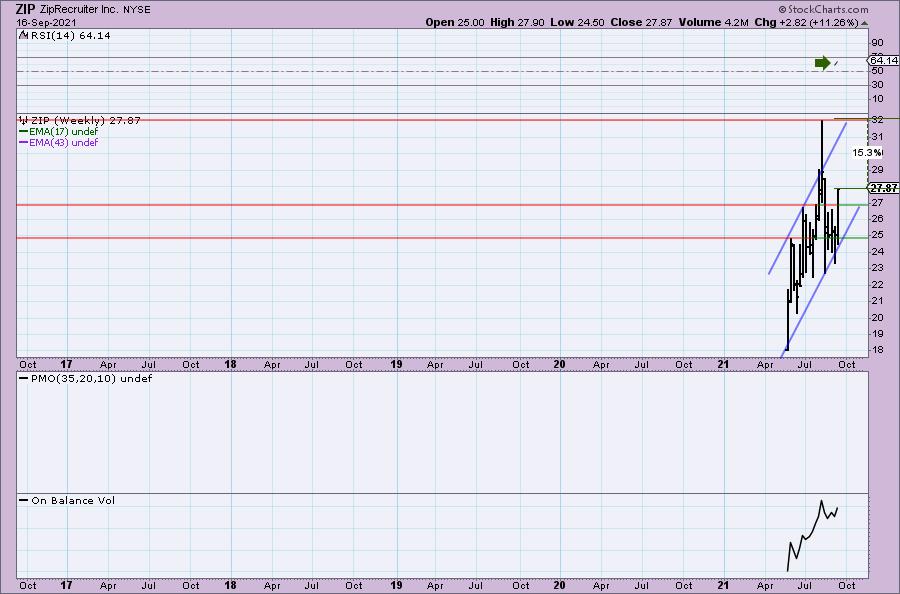Click the 31 price axis label
This screenshot has width=900, height=594.
(877, 137)
